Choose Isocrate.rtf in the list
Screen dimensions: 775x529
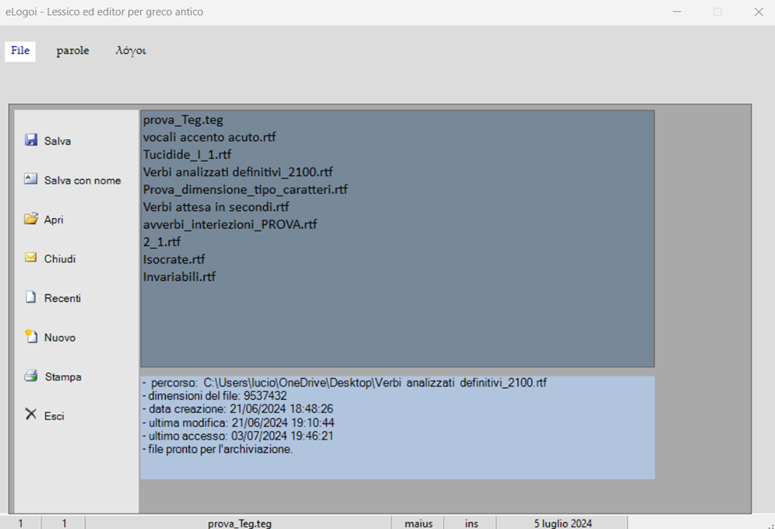point(173,259)
